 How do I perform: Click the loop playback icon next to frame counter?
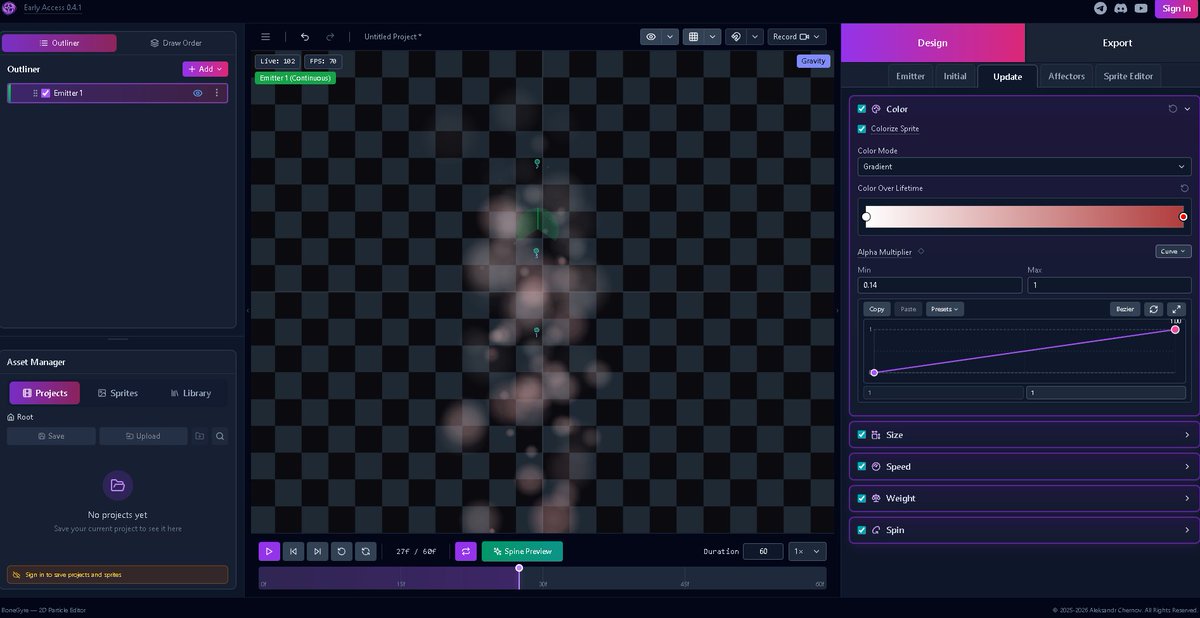(465, 551)
